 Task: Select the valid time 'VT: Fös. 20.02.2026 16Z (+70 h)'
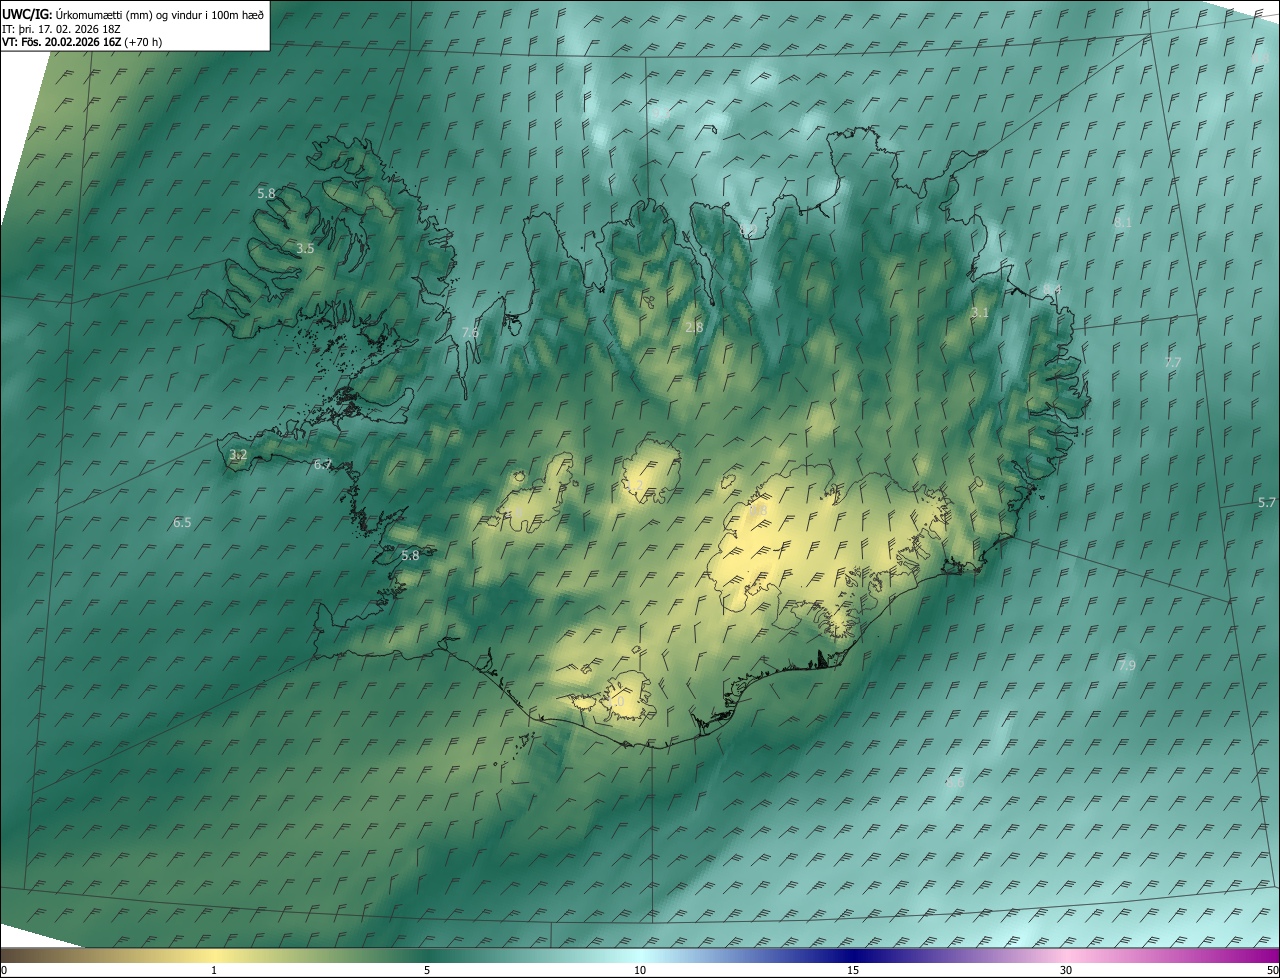tap(82, 42)
